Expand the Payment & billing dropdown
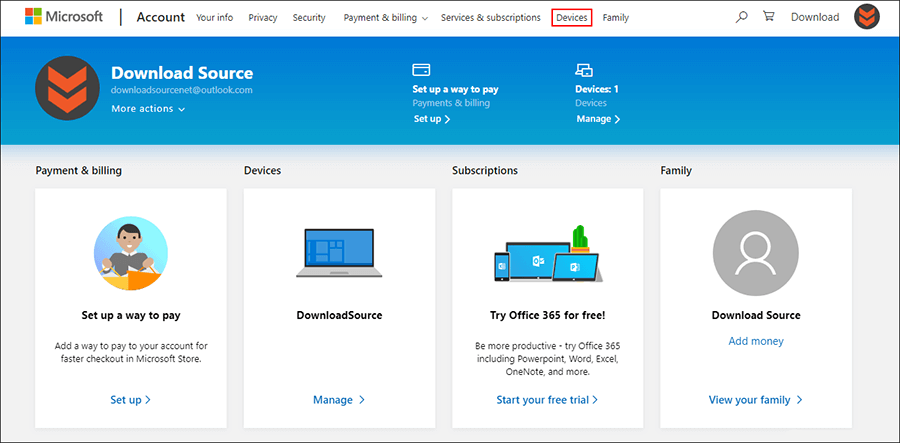The width and height of the screenshot is (900, 443). pos(386,18)
